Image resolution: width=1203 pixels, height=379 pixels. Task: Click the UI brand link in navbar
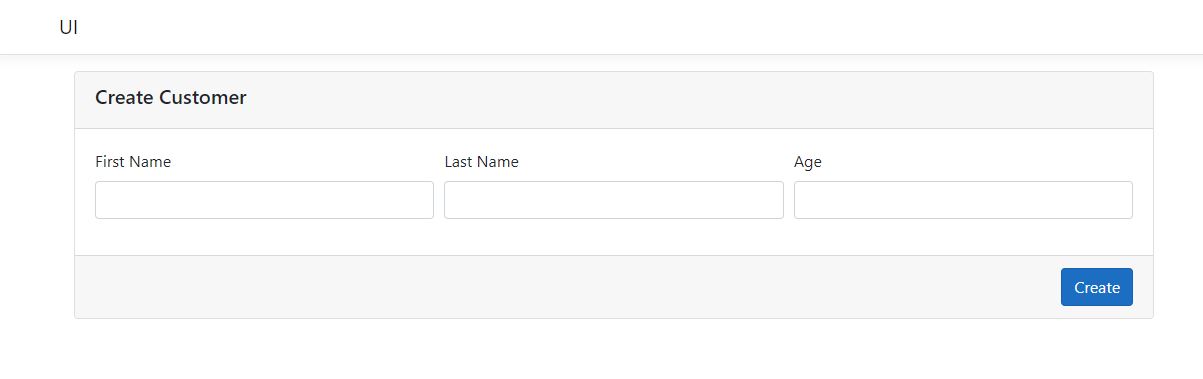point(69,28)
